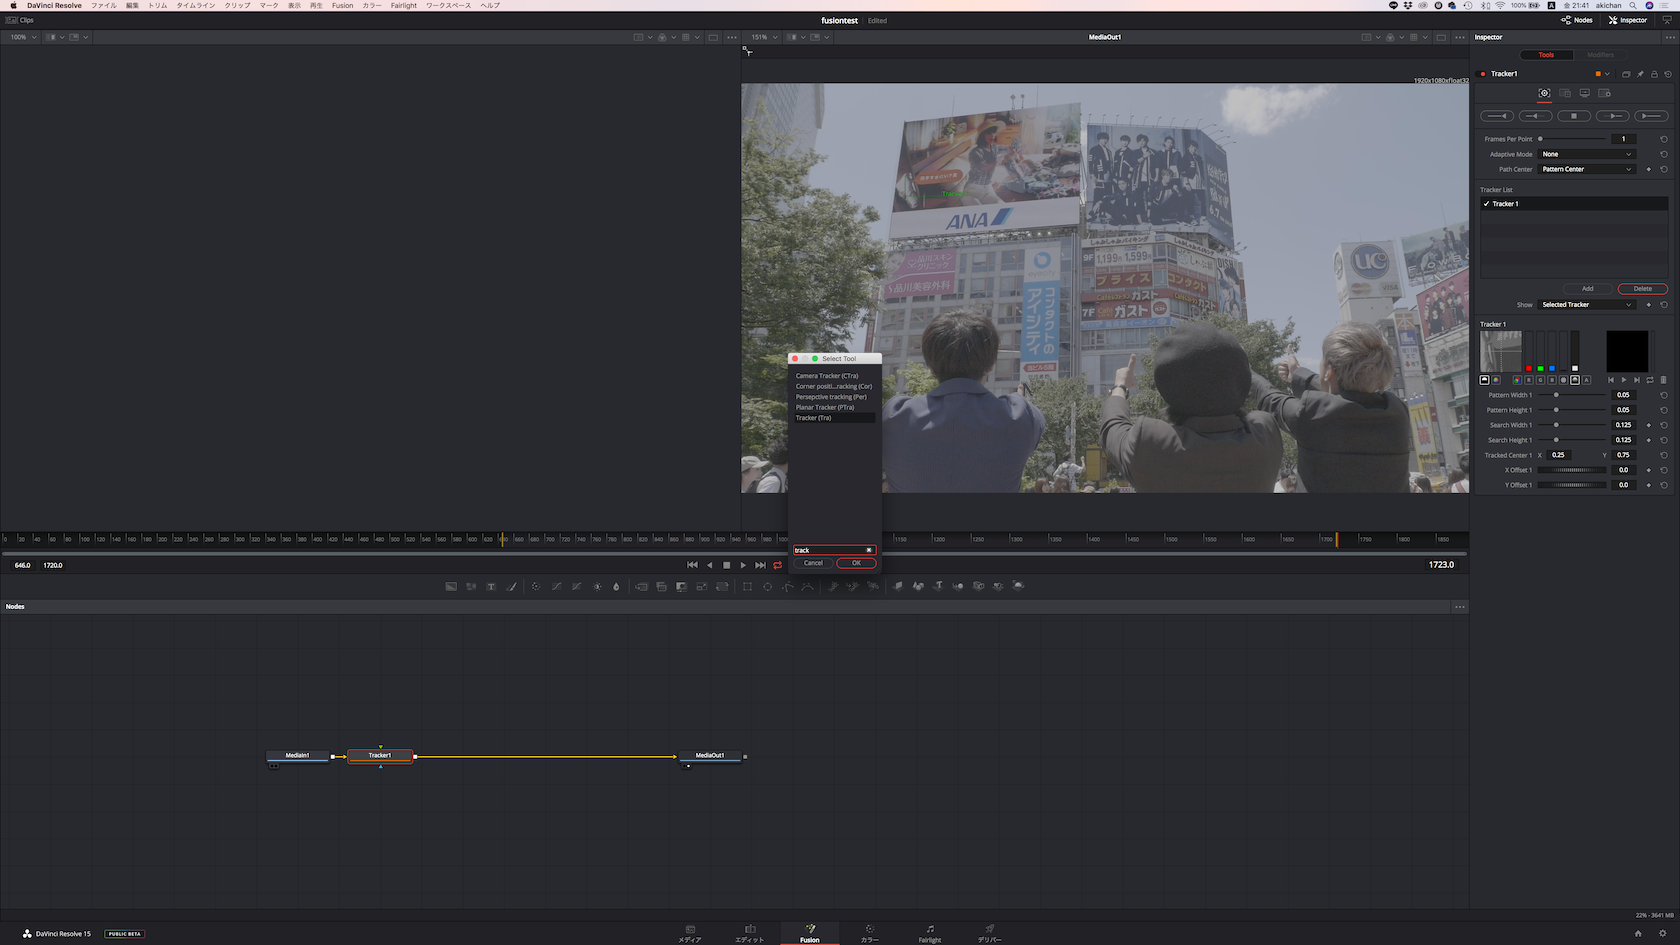Click OK in the Select Tool dialog
The image size is (1680, 945).
(856, 563)
